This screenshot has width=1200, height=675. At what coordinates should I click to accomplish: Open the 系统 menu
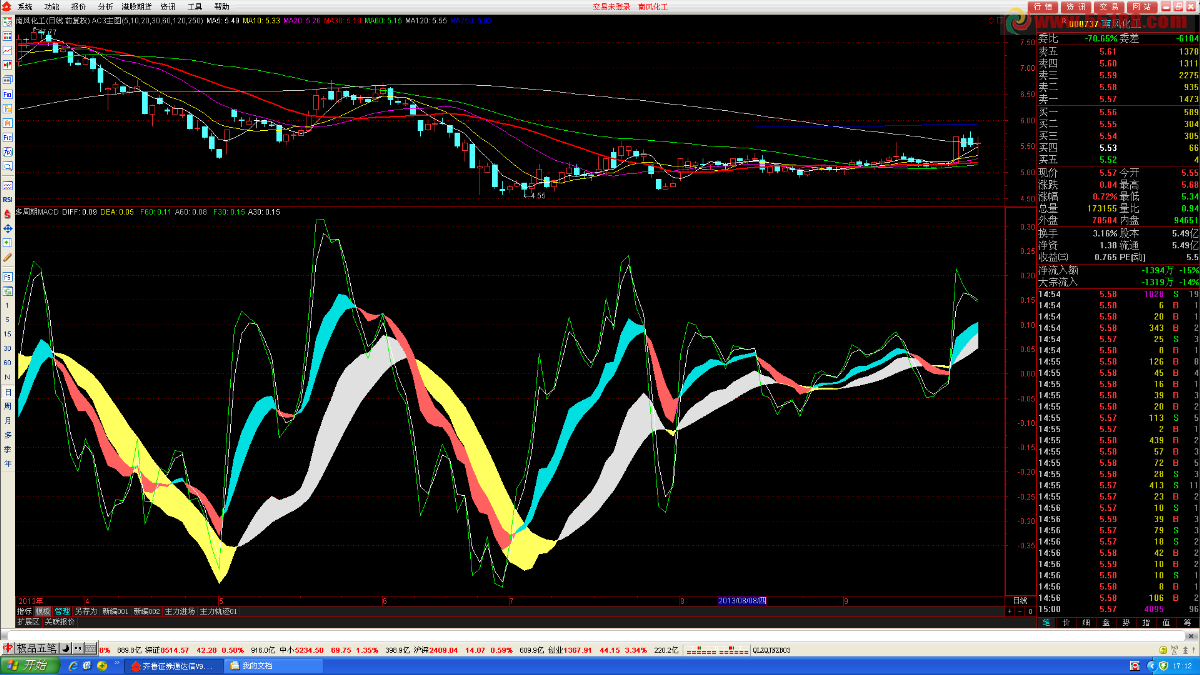point(25,6)
